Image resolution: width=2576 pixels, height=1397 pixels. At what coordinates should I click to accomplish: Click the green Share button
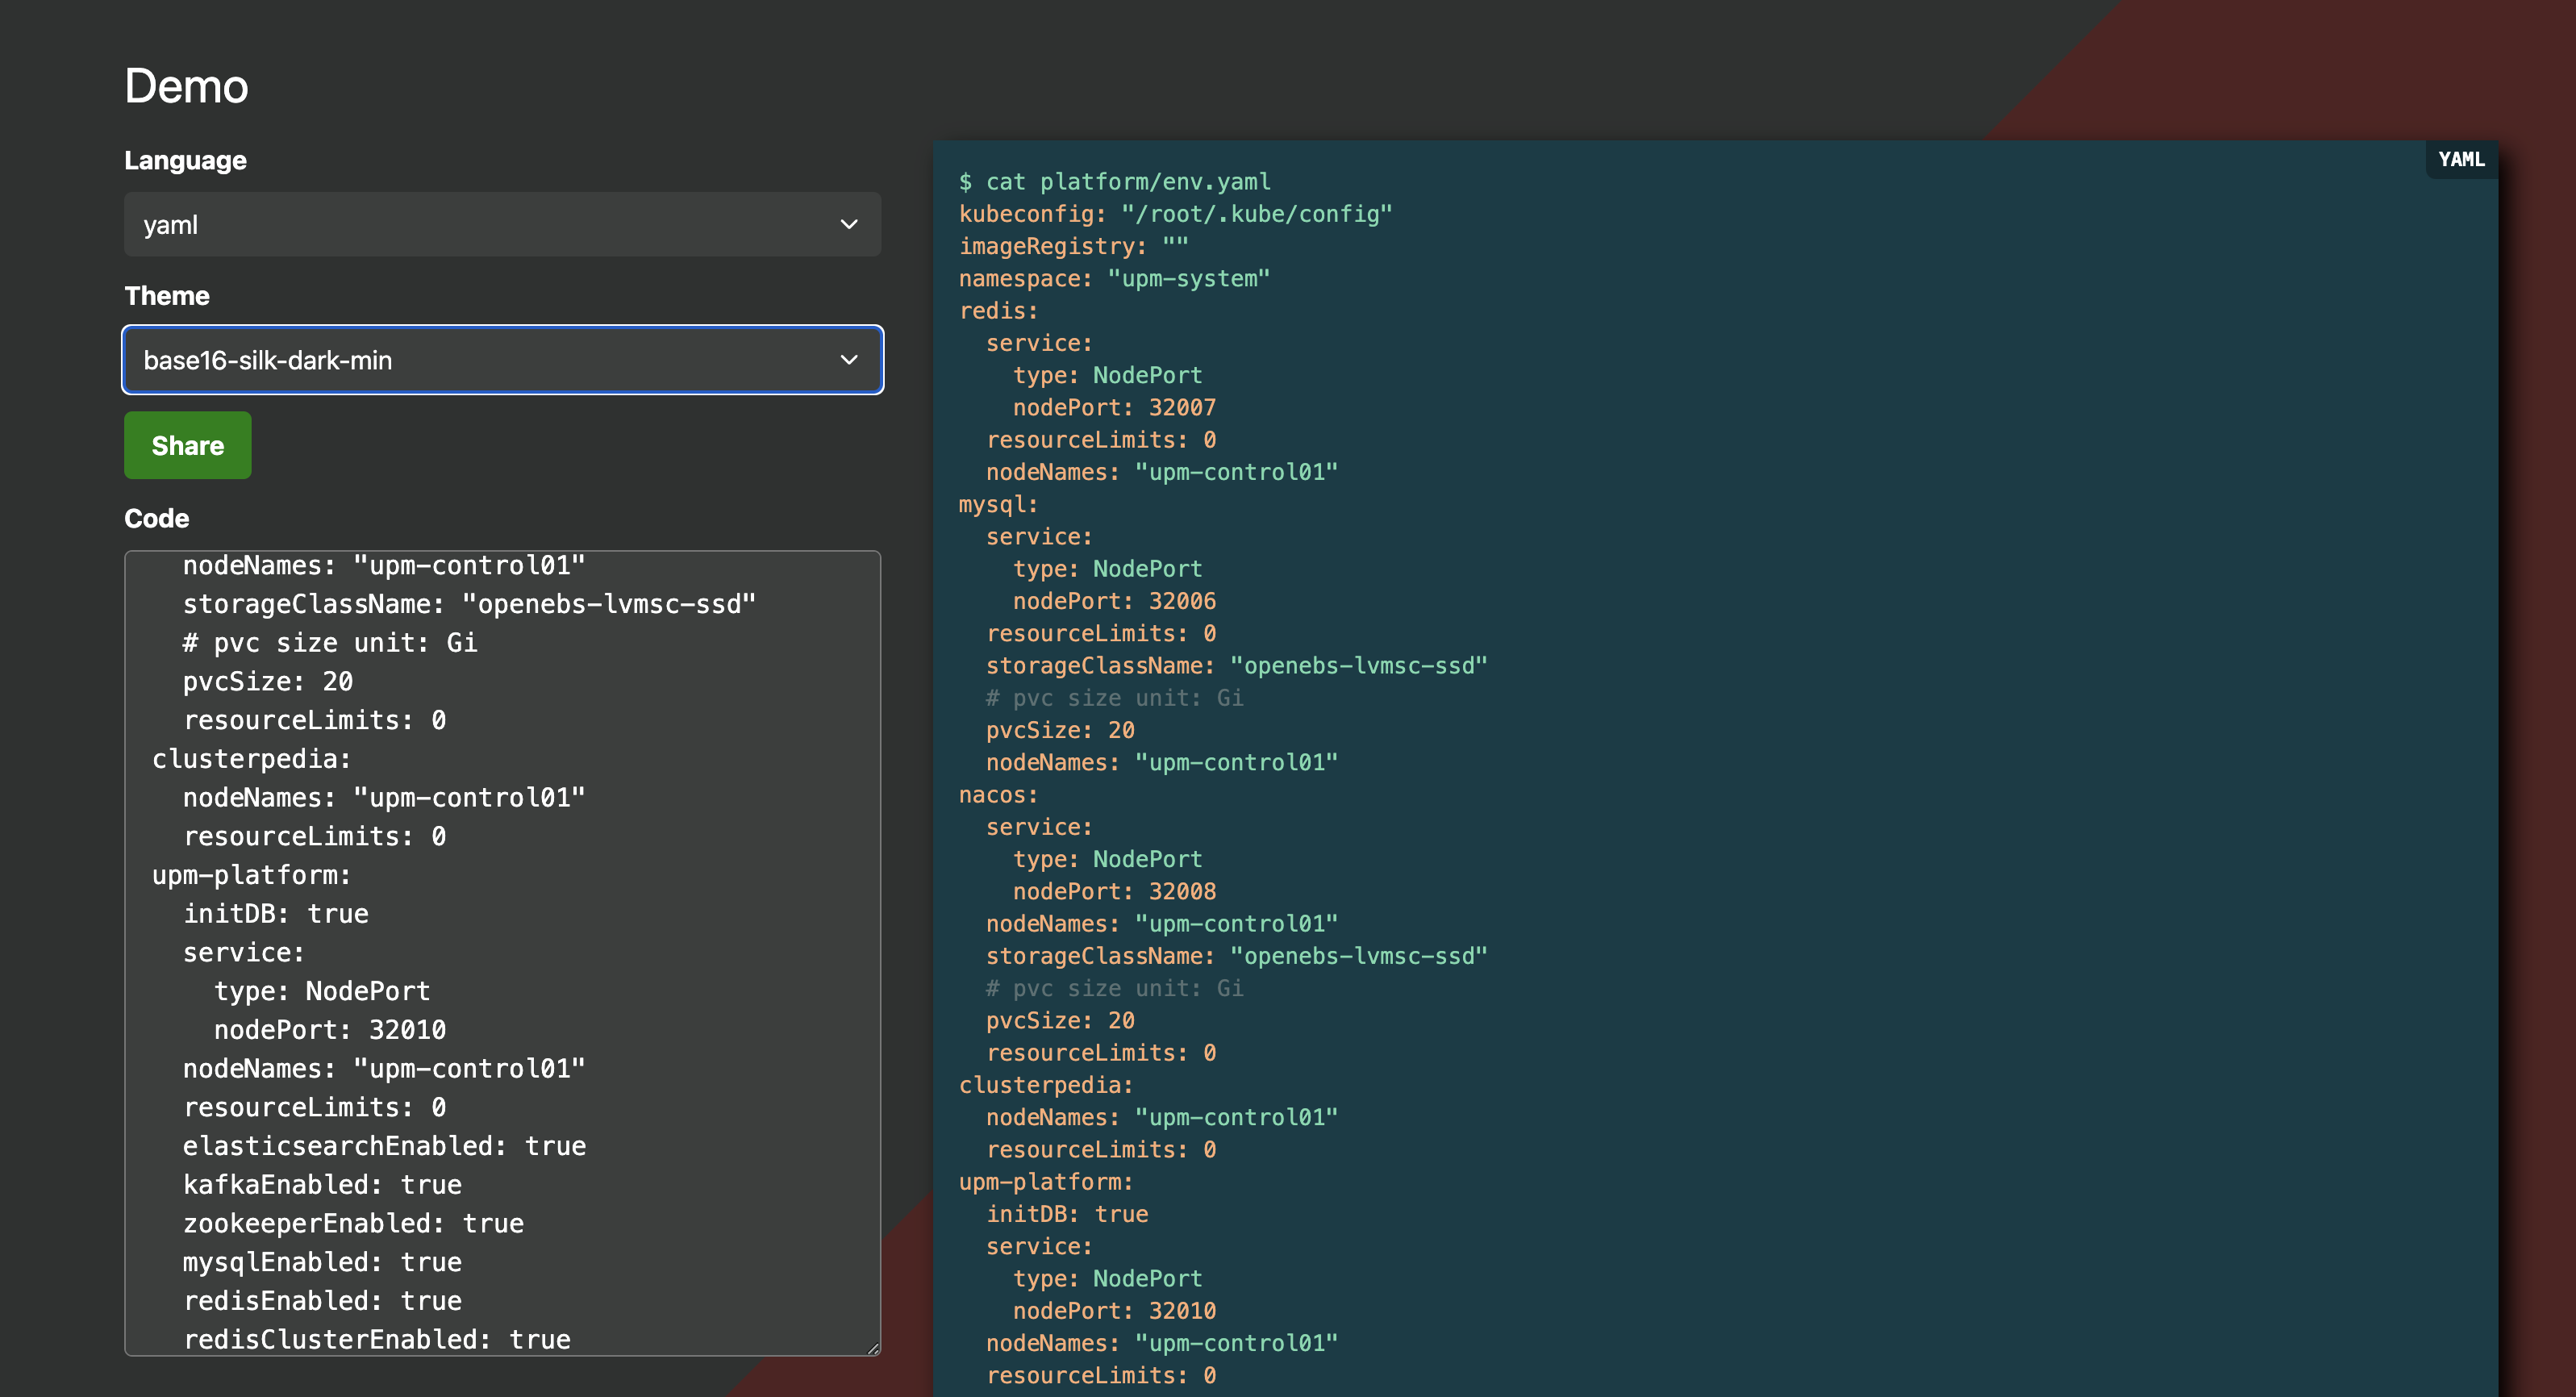click(x=188, y=445)
